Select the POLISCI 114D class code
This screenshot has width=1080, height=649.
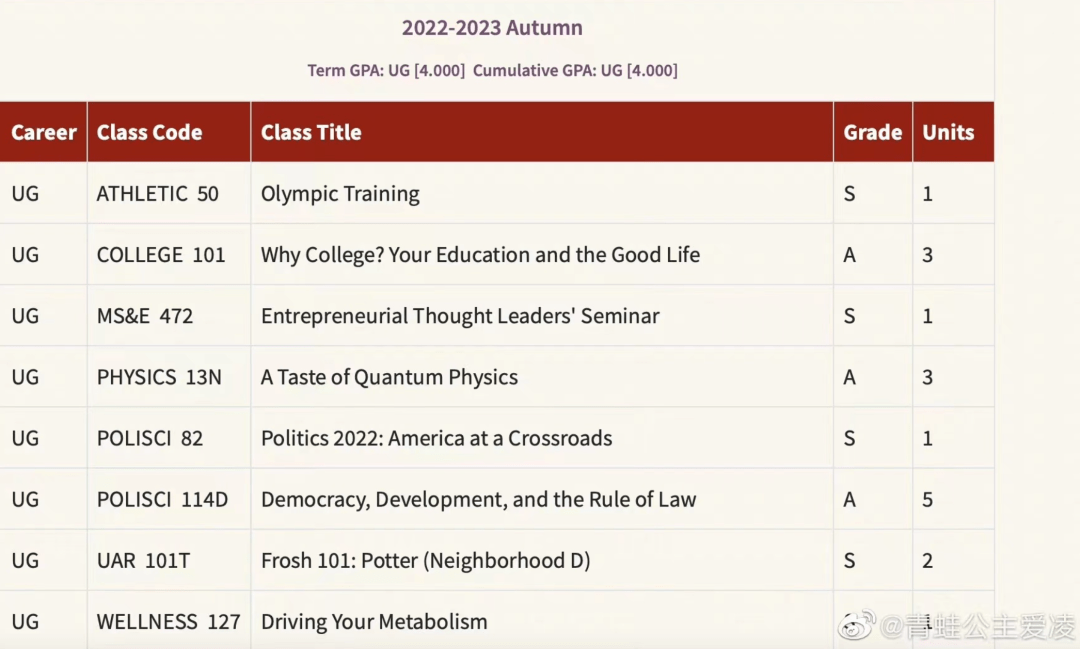[162, 499]
